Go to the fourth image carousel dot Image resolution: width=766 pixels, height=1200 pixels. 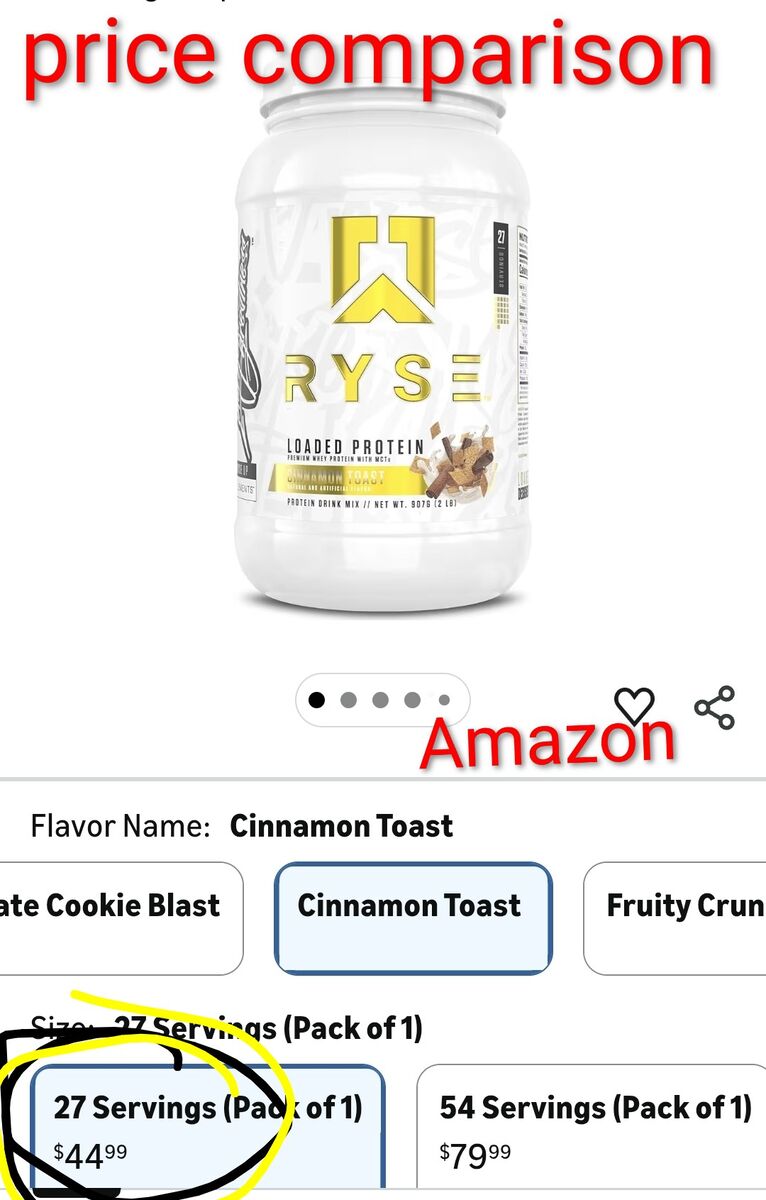click(412, 700)
